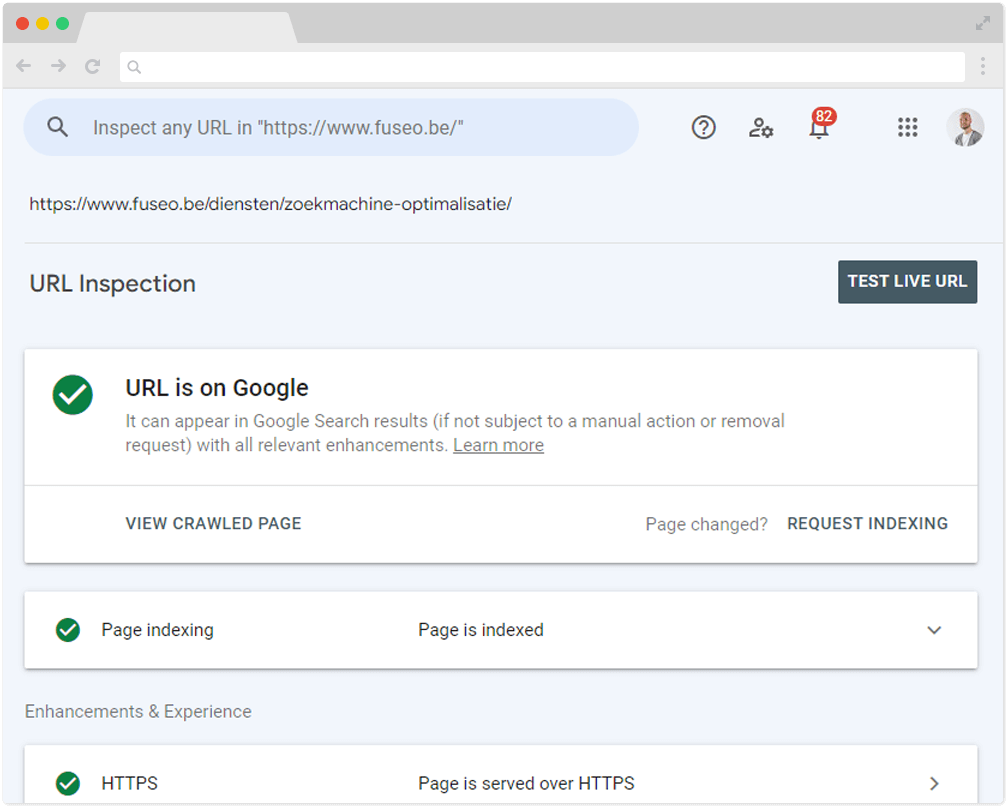
Task: Focus the browser address bar
Action: point(542,67)
